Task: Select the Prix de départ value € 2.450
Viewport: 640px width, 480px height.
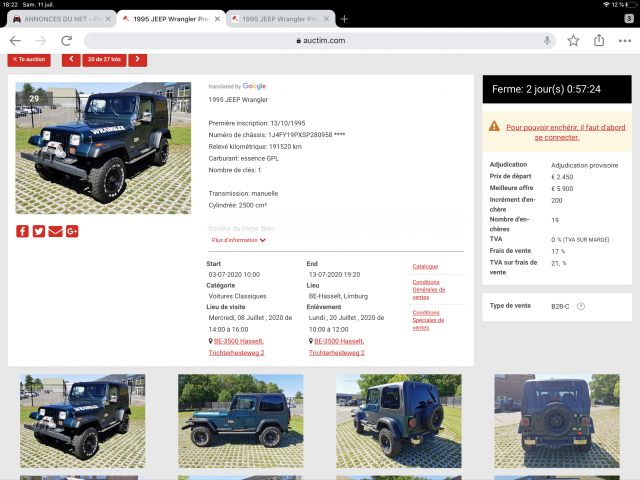Action: point(562,177)
